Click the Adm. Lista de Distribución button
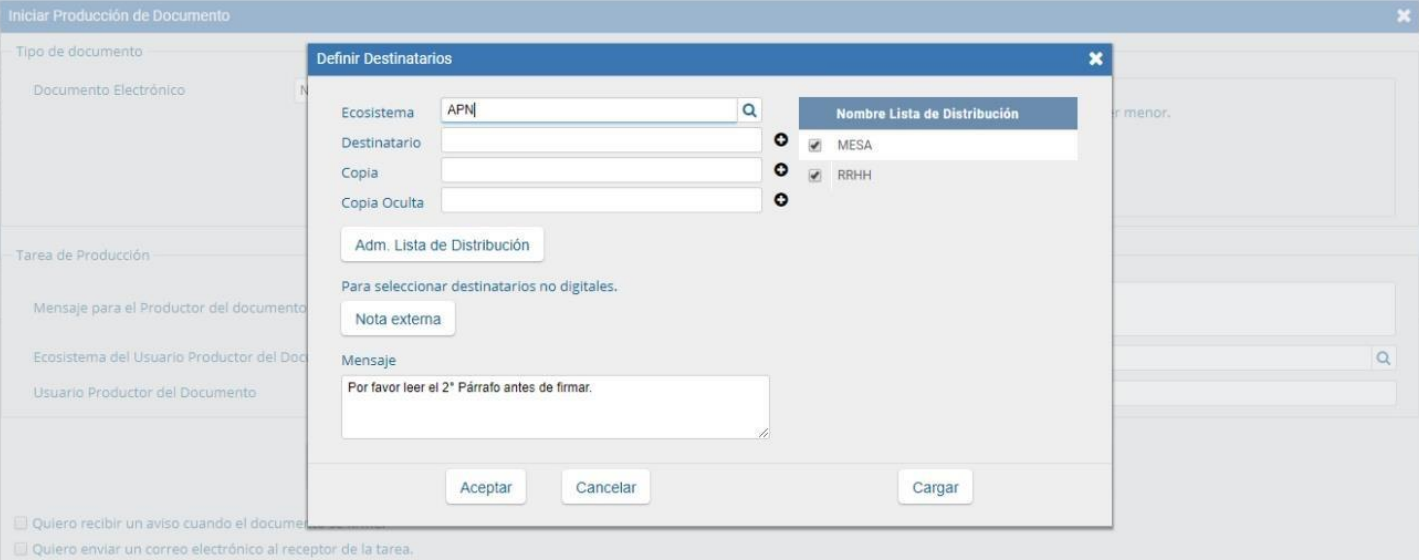This screenshot has height=560, width=1419. (442, 244)
